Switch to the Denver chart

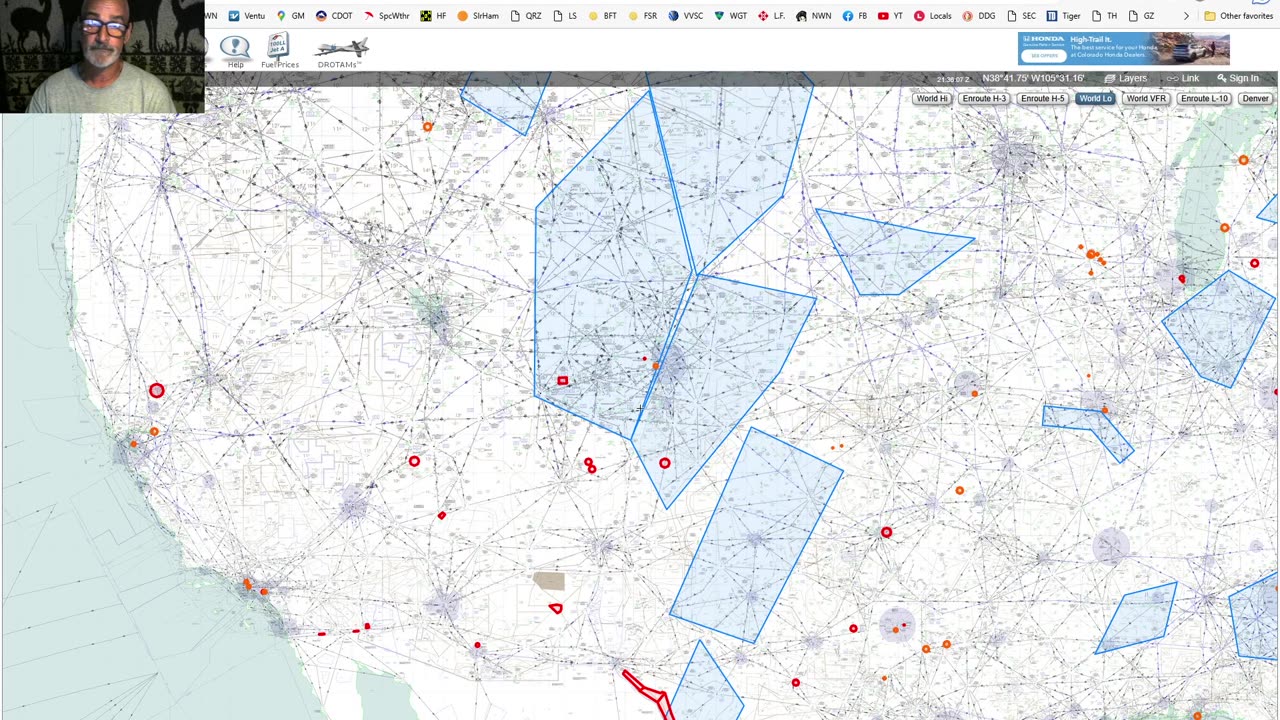pos(1255,99)
